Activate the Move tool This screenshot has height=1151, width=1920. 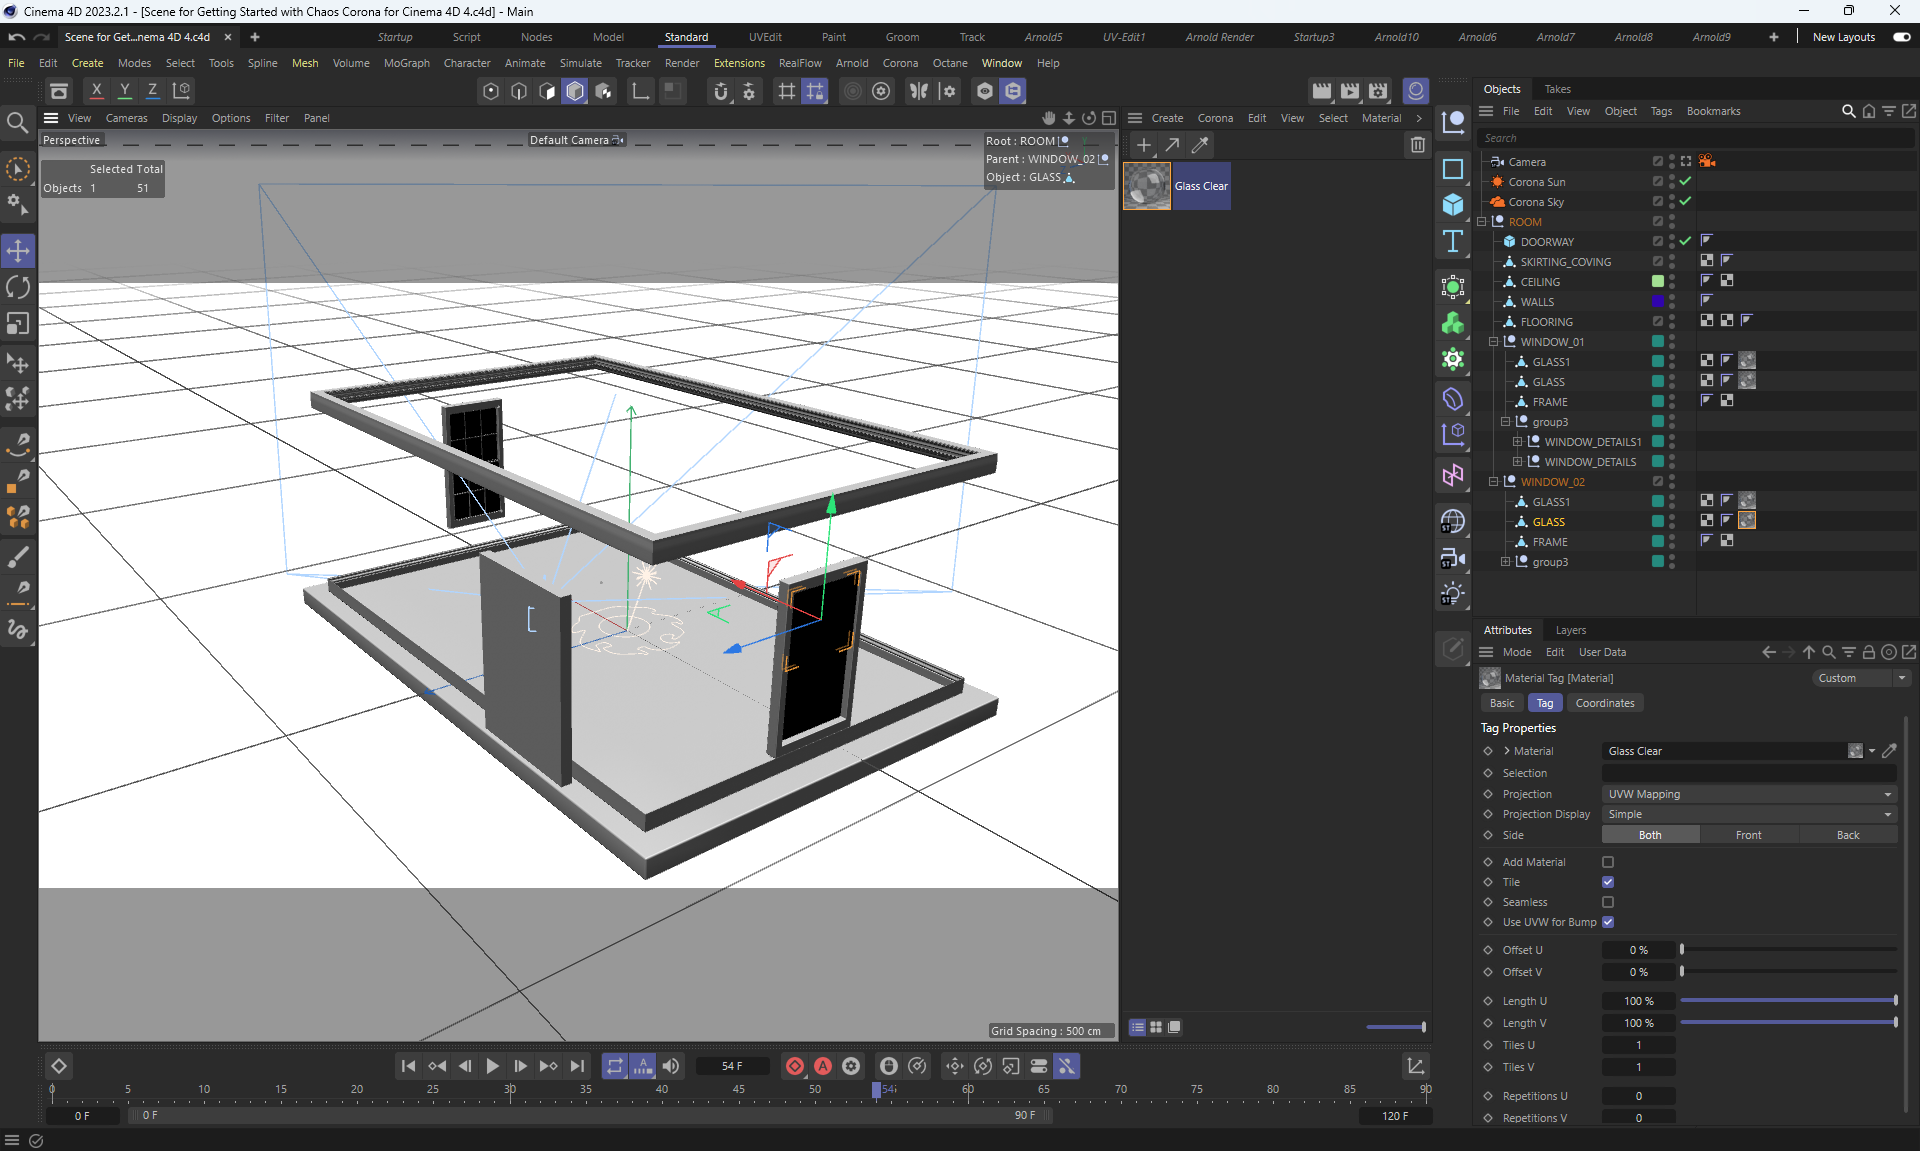click(18, 250)
